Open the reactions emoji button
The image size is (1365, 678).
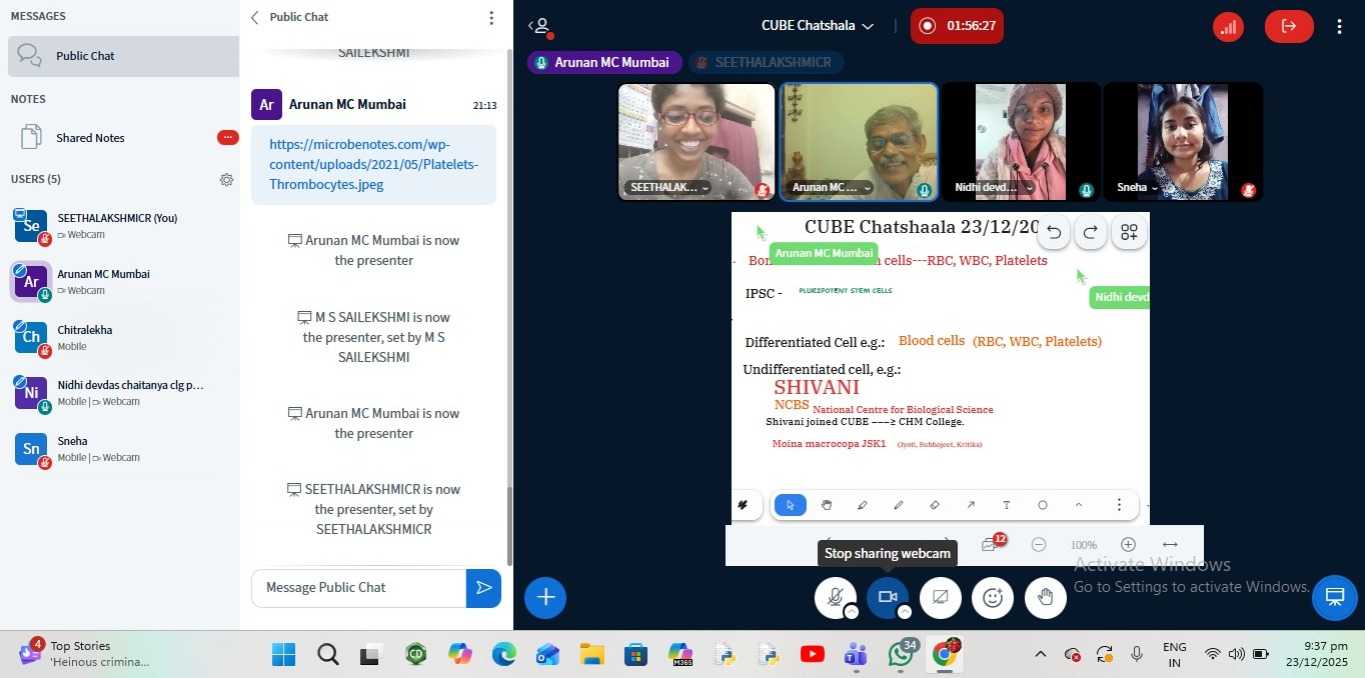(992, 597)
